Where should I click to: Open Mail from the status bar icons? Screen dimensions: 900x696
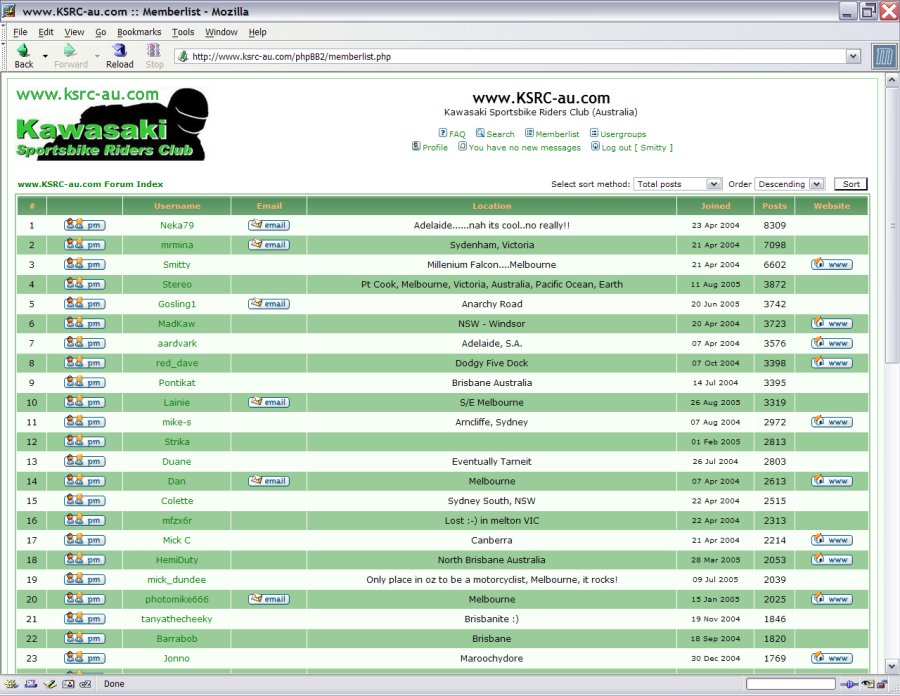coord(31,684)
